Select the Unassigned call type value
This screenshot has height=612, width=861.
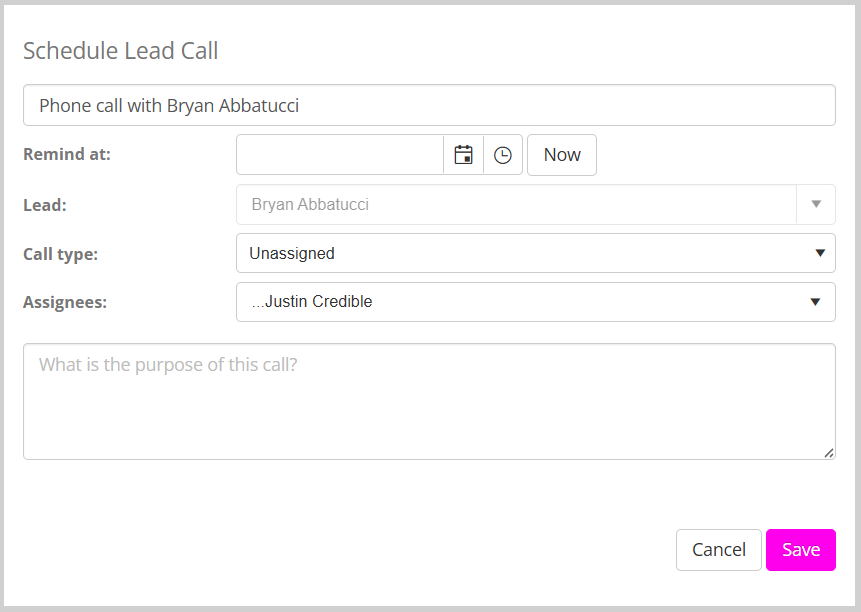pos(292,253)
